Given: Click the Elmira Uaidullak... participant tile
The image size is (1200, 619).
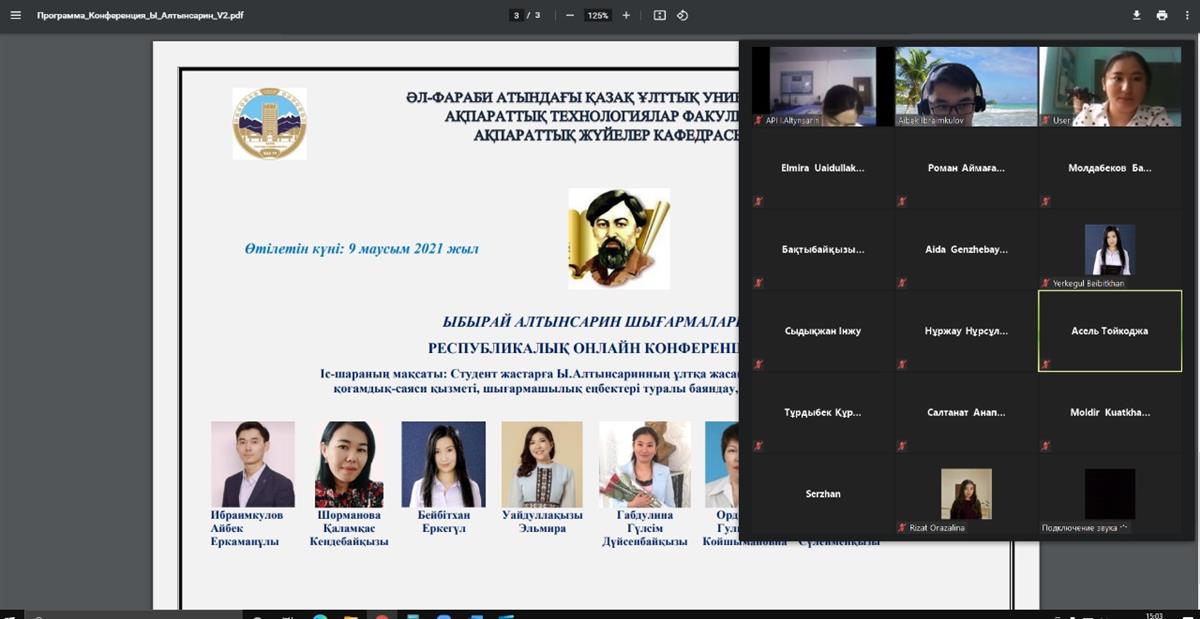Looking at the screenshot, I should pos(822,168).
